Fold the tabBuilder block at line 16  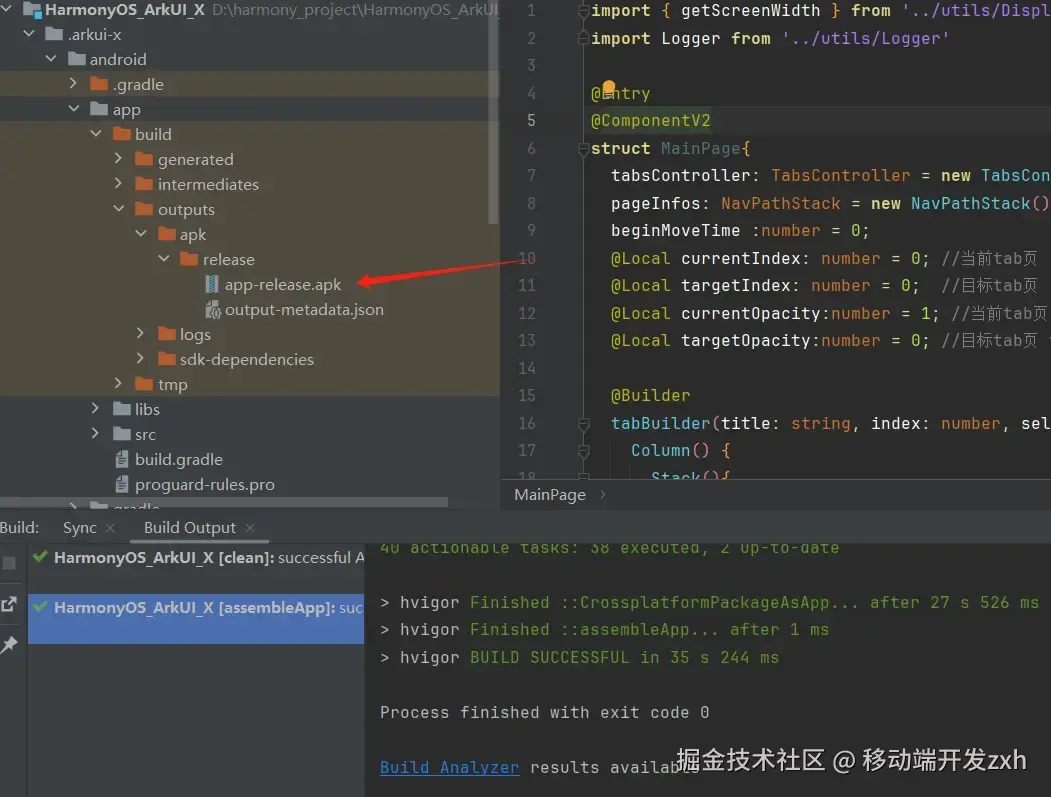pos(584,424)
